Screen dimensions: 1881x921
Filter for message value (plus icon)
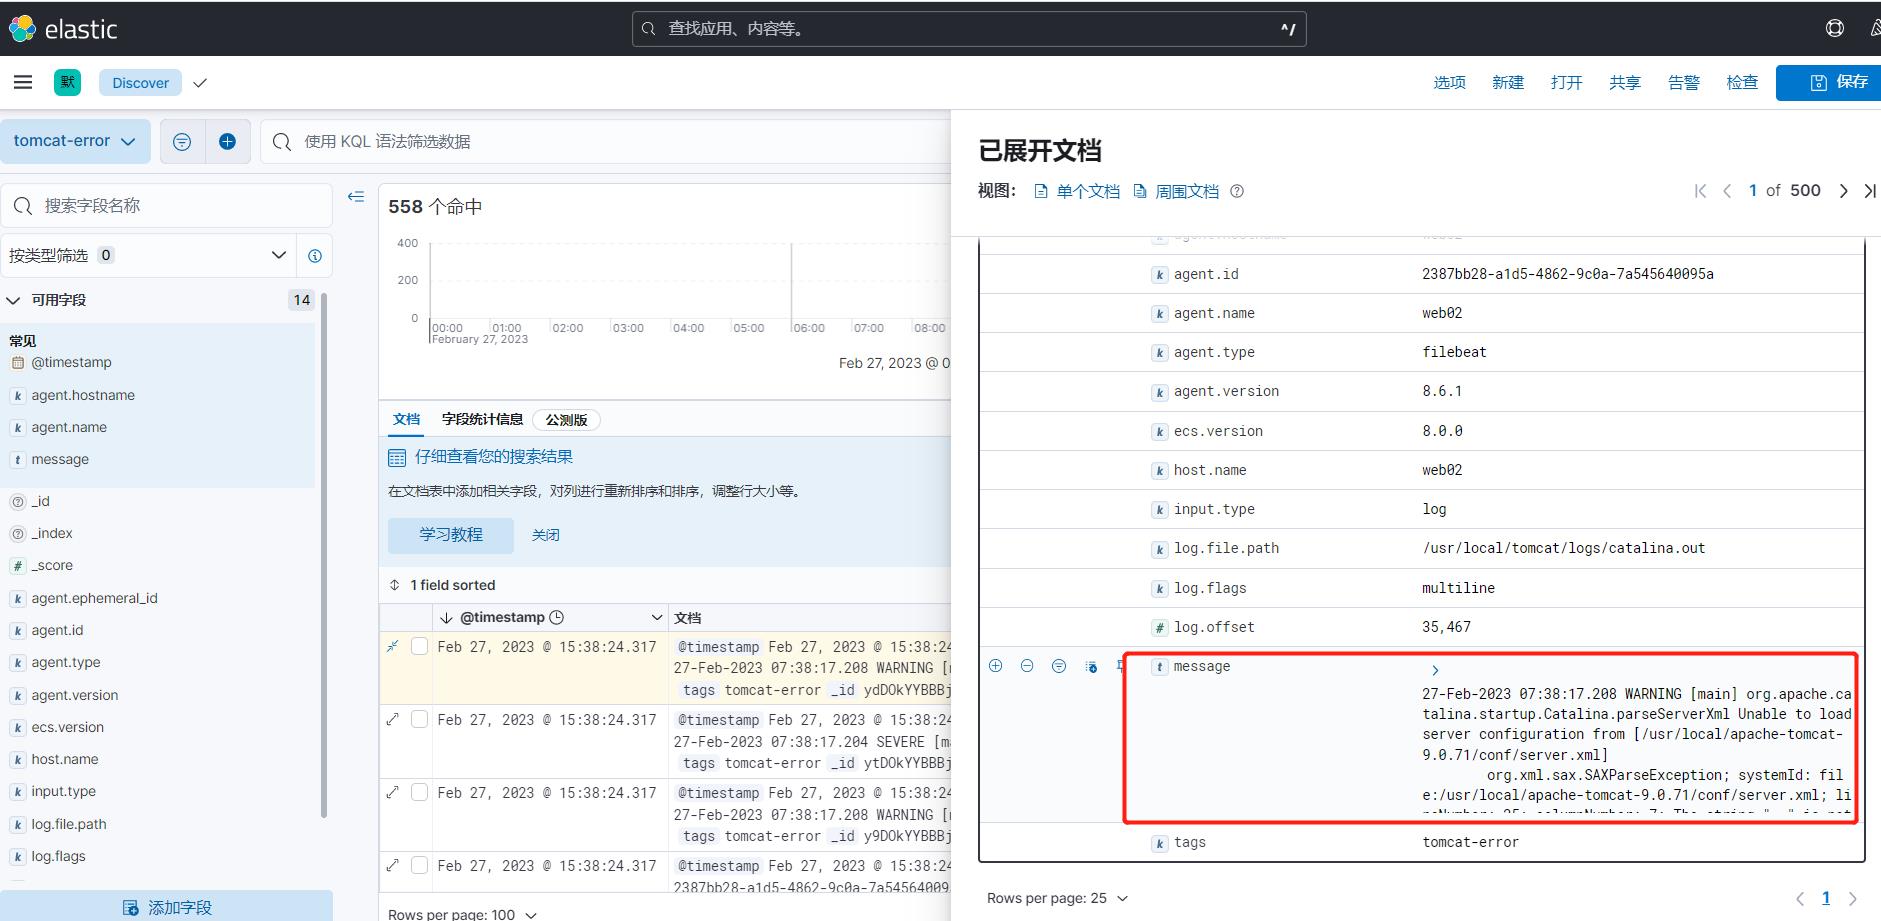[995, 666]
